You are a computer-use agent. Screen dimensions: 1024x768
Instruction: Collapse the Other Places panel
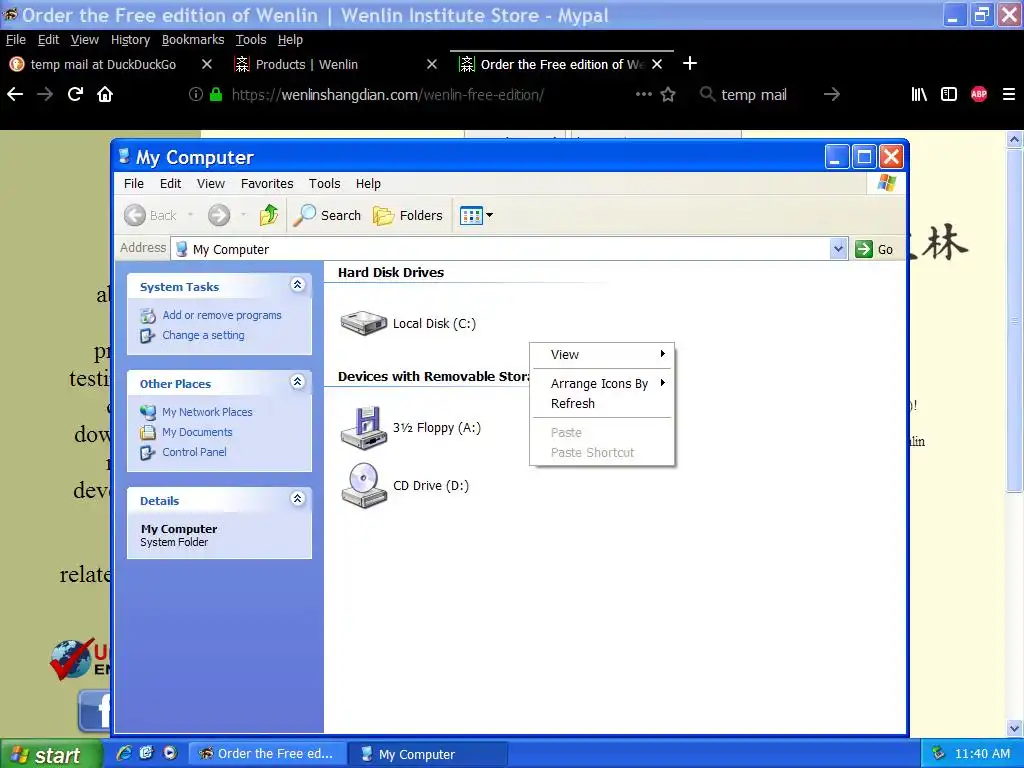(x=297, y=381)
